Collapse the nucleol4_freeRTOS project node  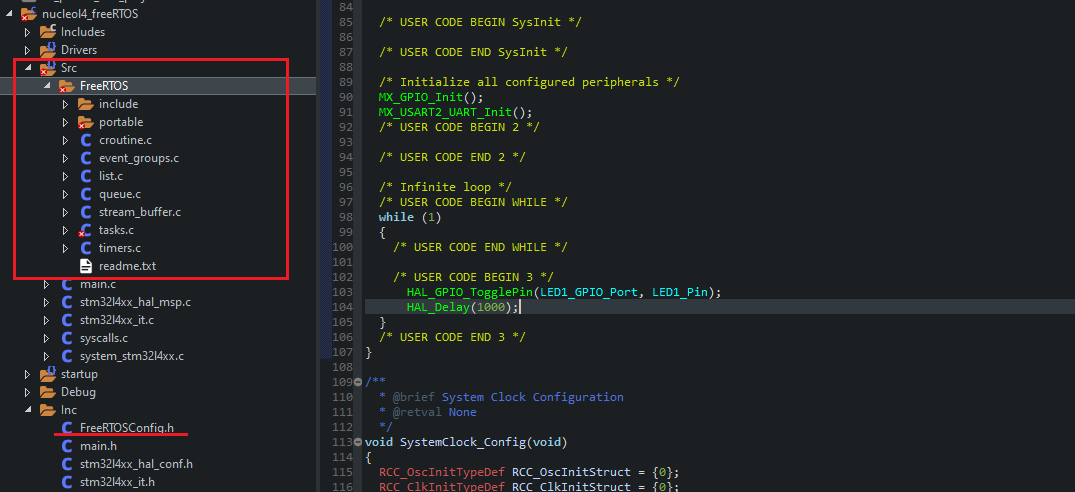pyautogui.click(x=10, y=14)
